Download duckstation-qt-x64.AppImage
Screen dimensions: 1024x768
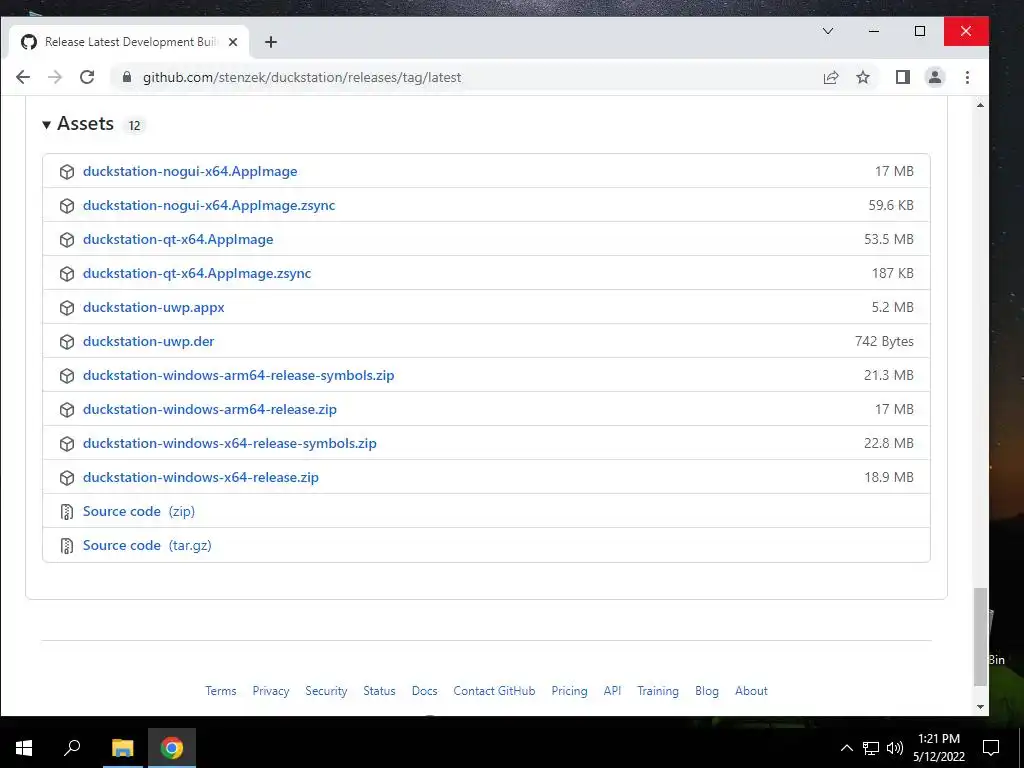click(x=178, y=239)
